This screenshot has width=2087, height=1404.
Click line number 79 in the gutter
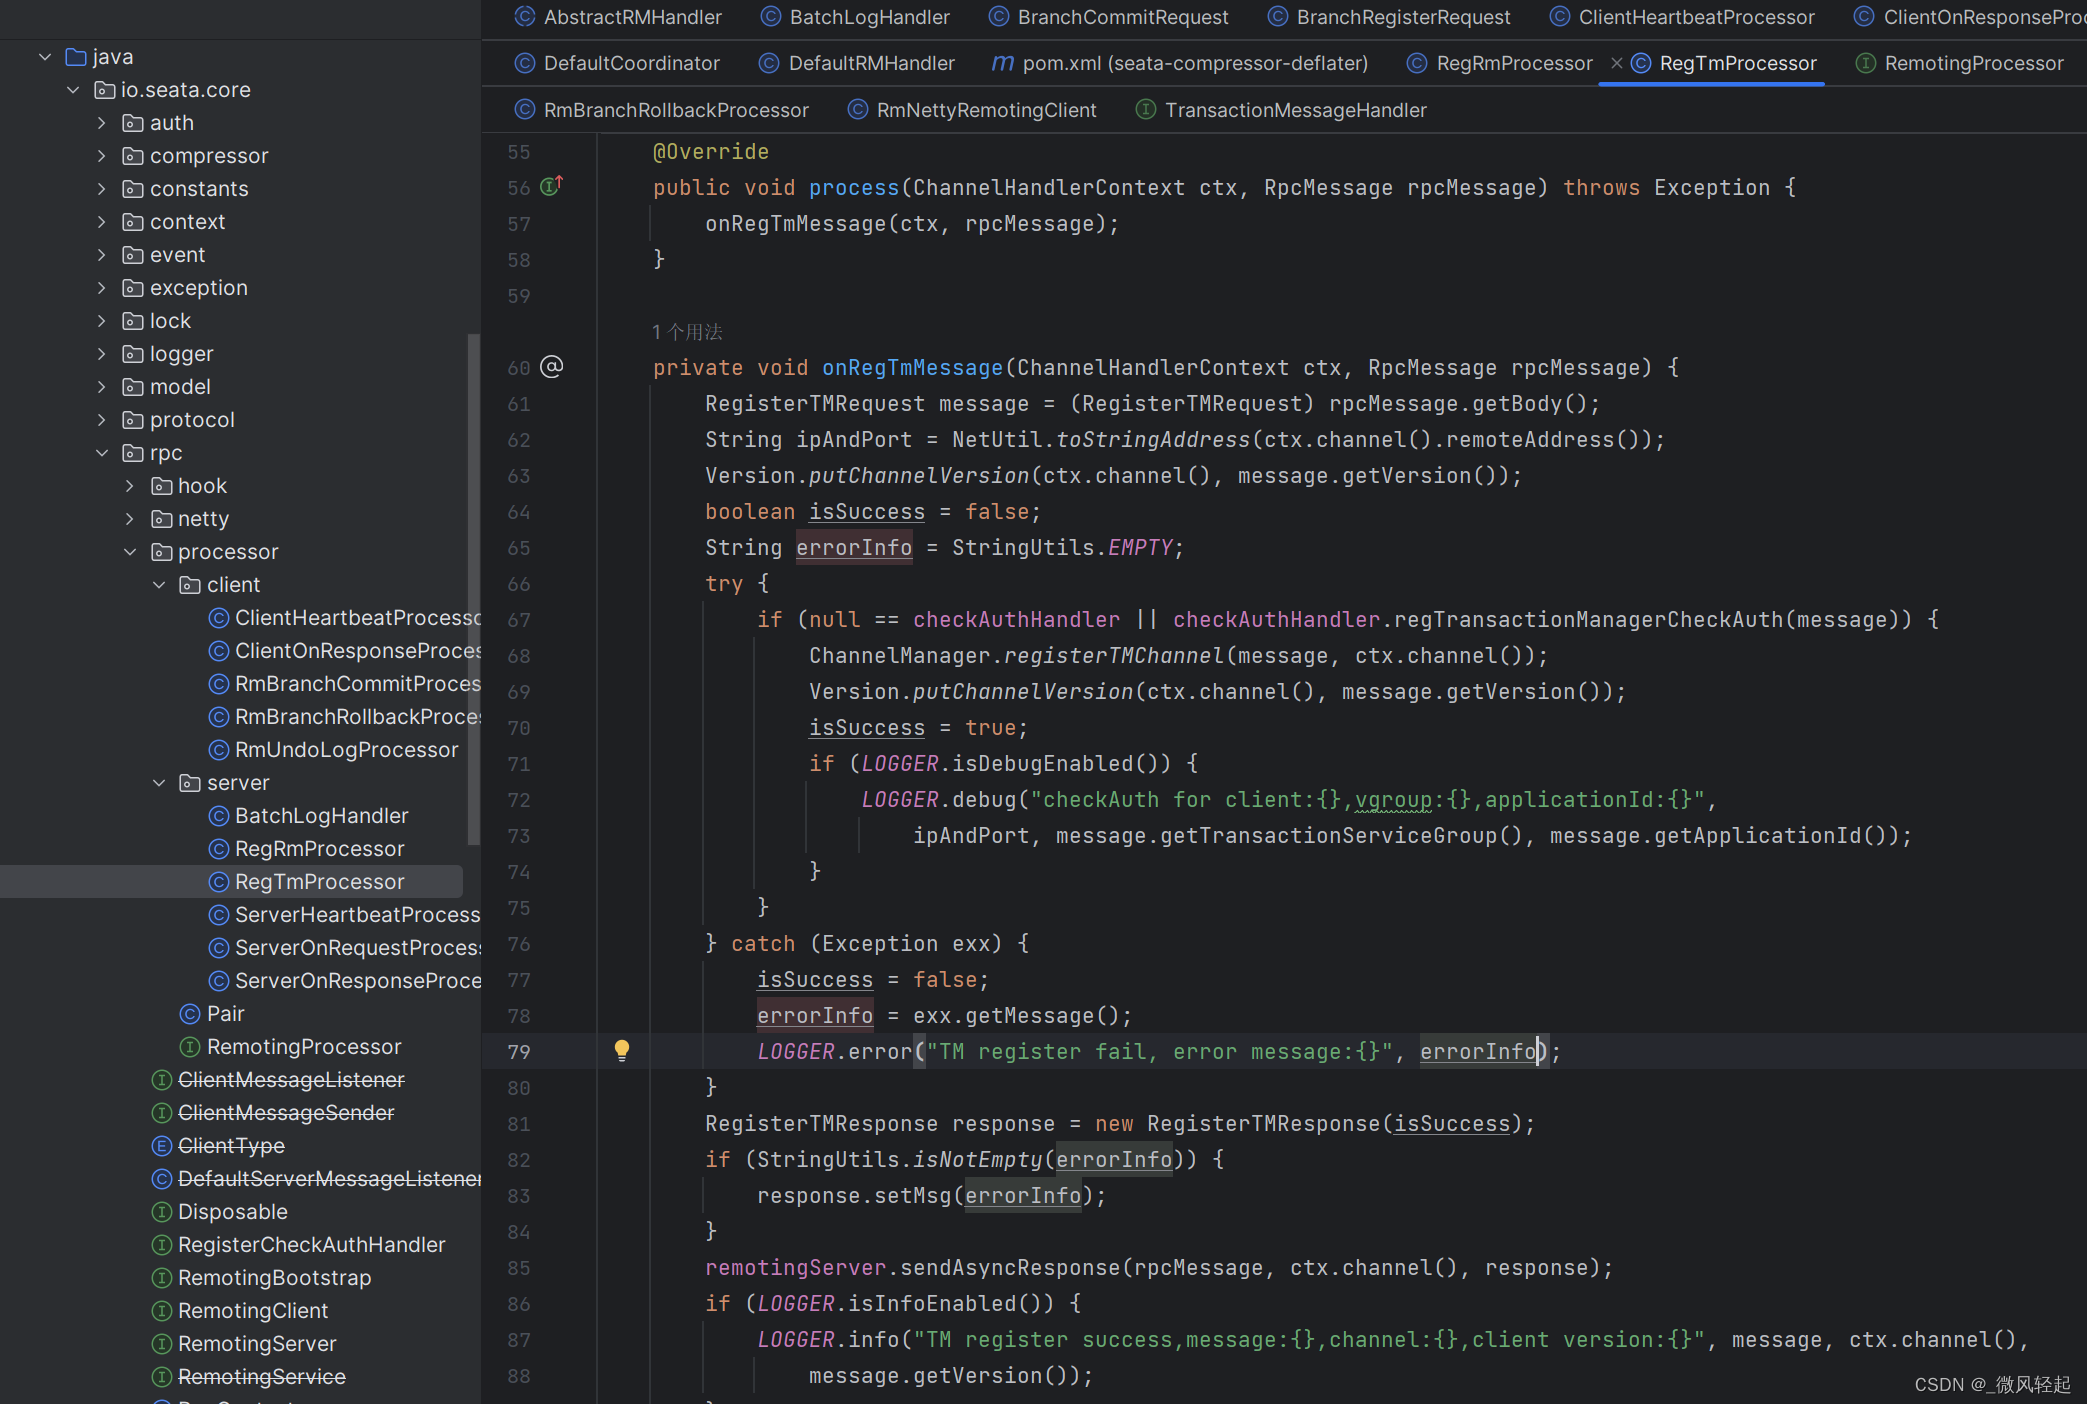[519, 1052]
